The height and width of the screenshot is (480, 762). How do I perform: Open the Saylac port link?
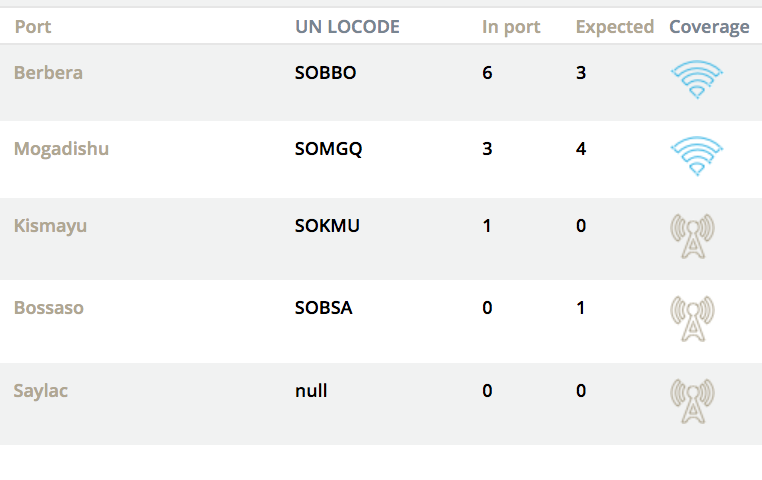[x=40, y=391]
